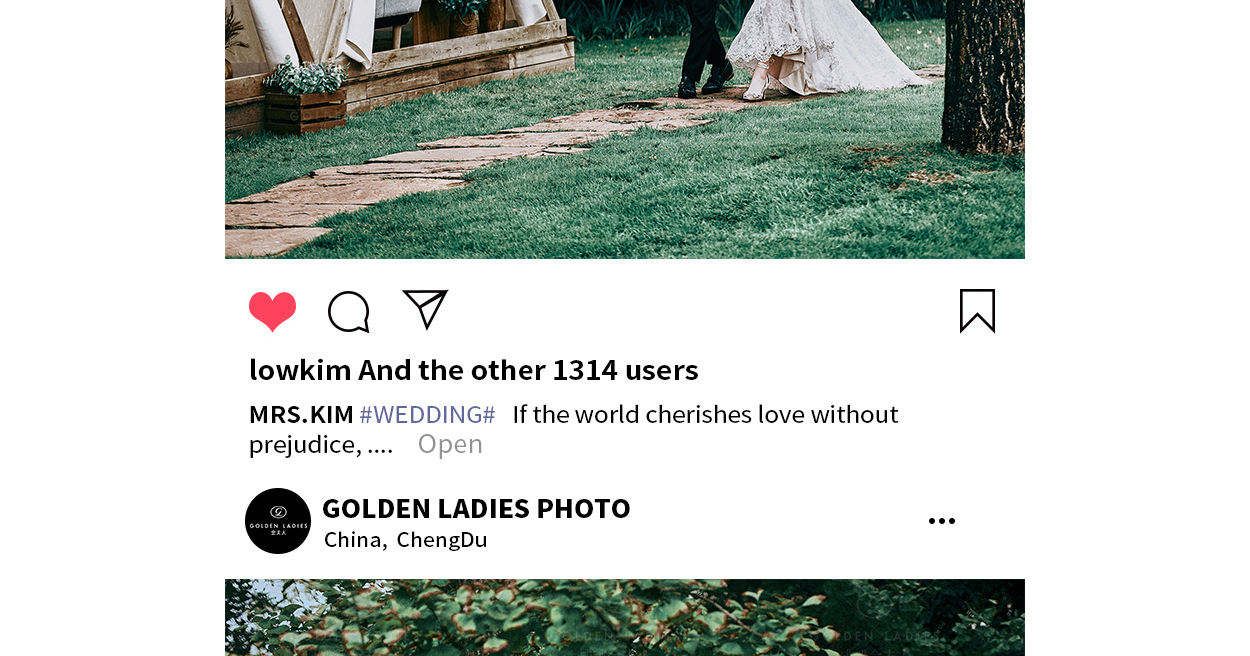Click the wedding couple photo on the lawn
The width and height of the screenshot is (1250, 656).
point(625,129)
